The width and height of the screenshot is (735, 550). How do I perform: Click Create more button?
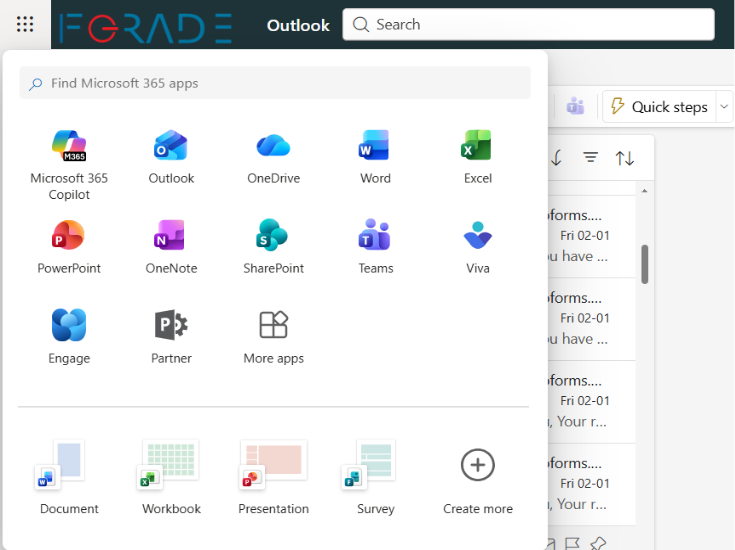tap(477, 477)
